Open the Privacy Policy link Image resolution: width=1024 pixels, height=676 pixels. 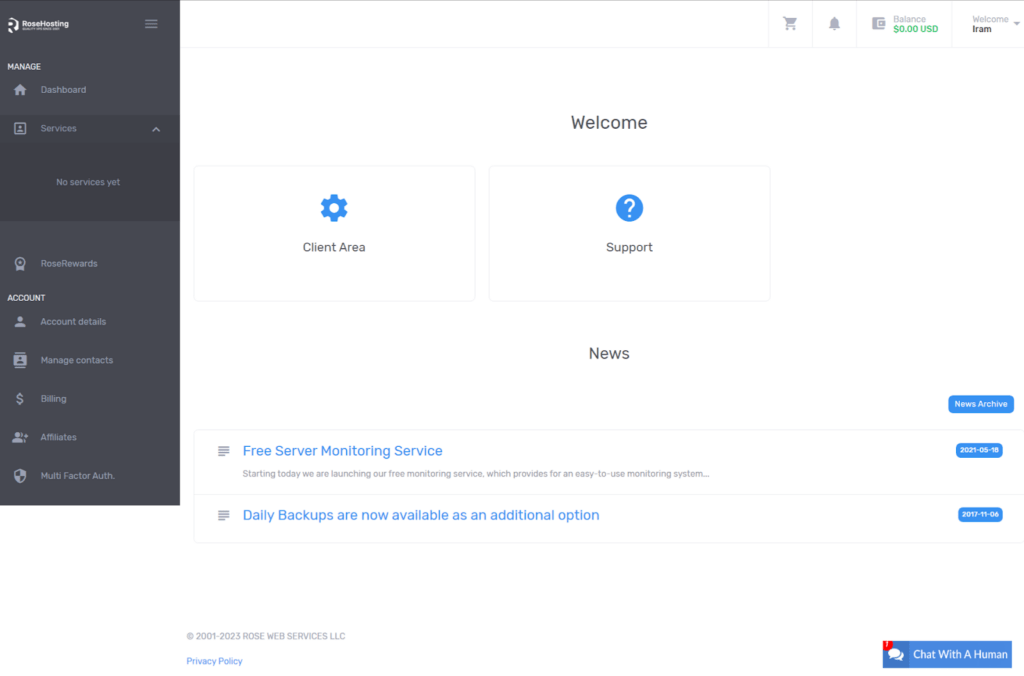point(214,660)
